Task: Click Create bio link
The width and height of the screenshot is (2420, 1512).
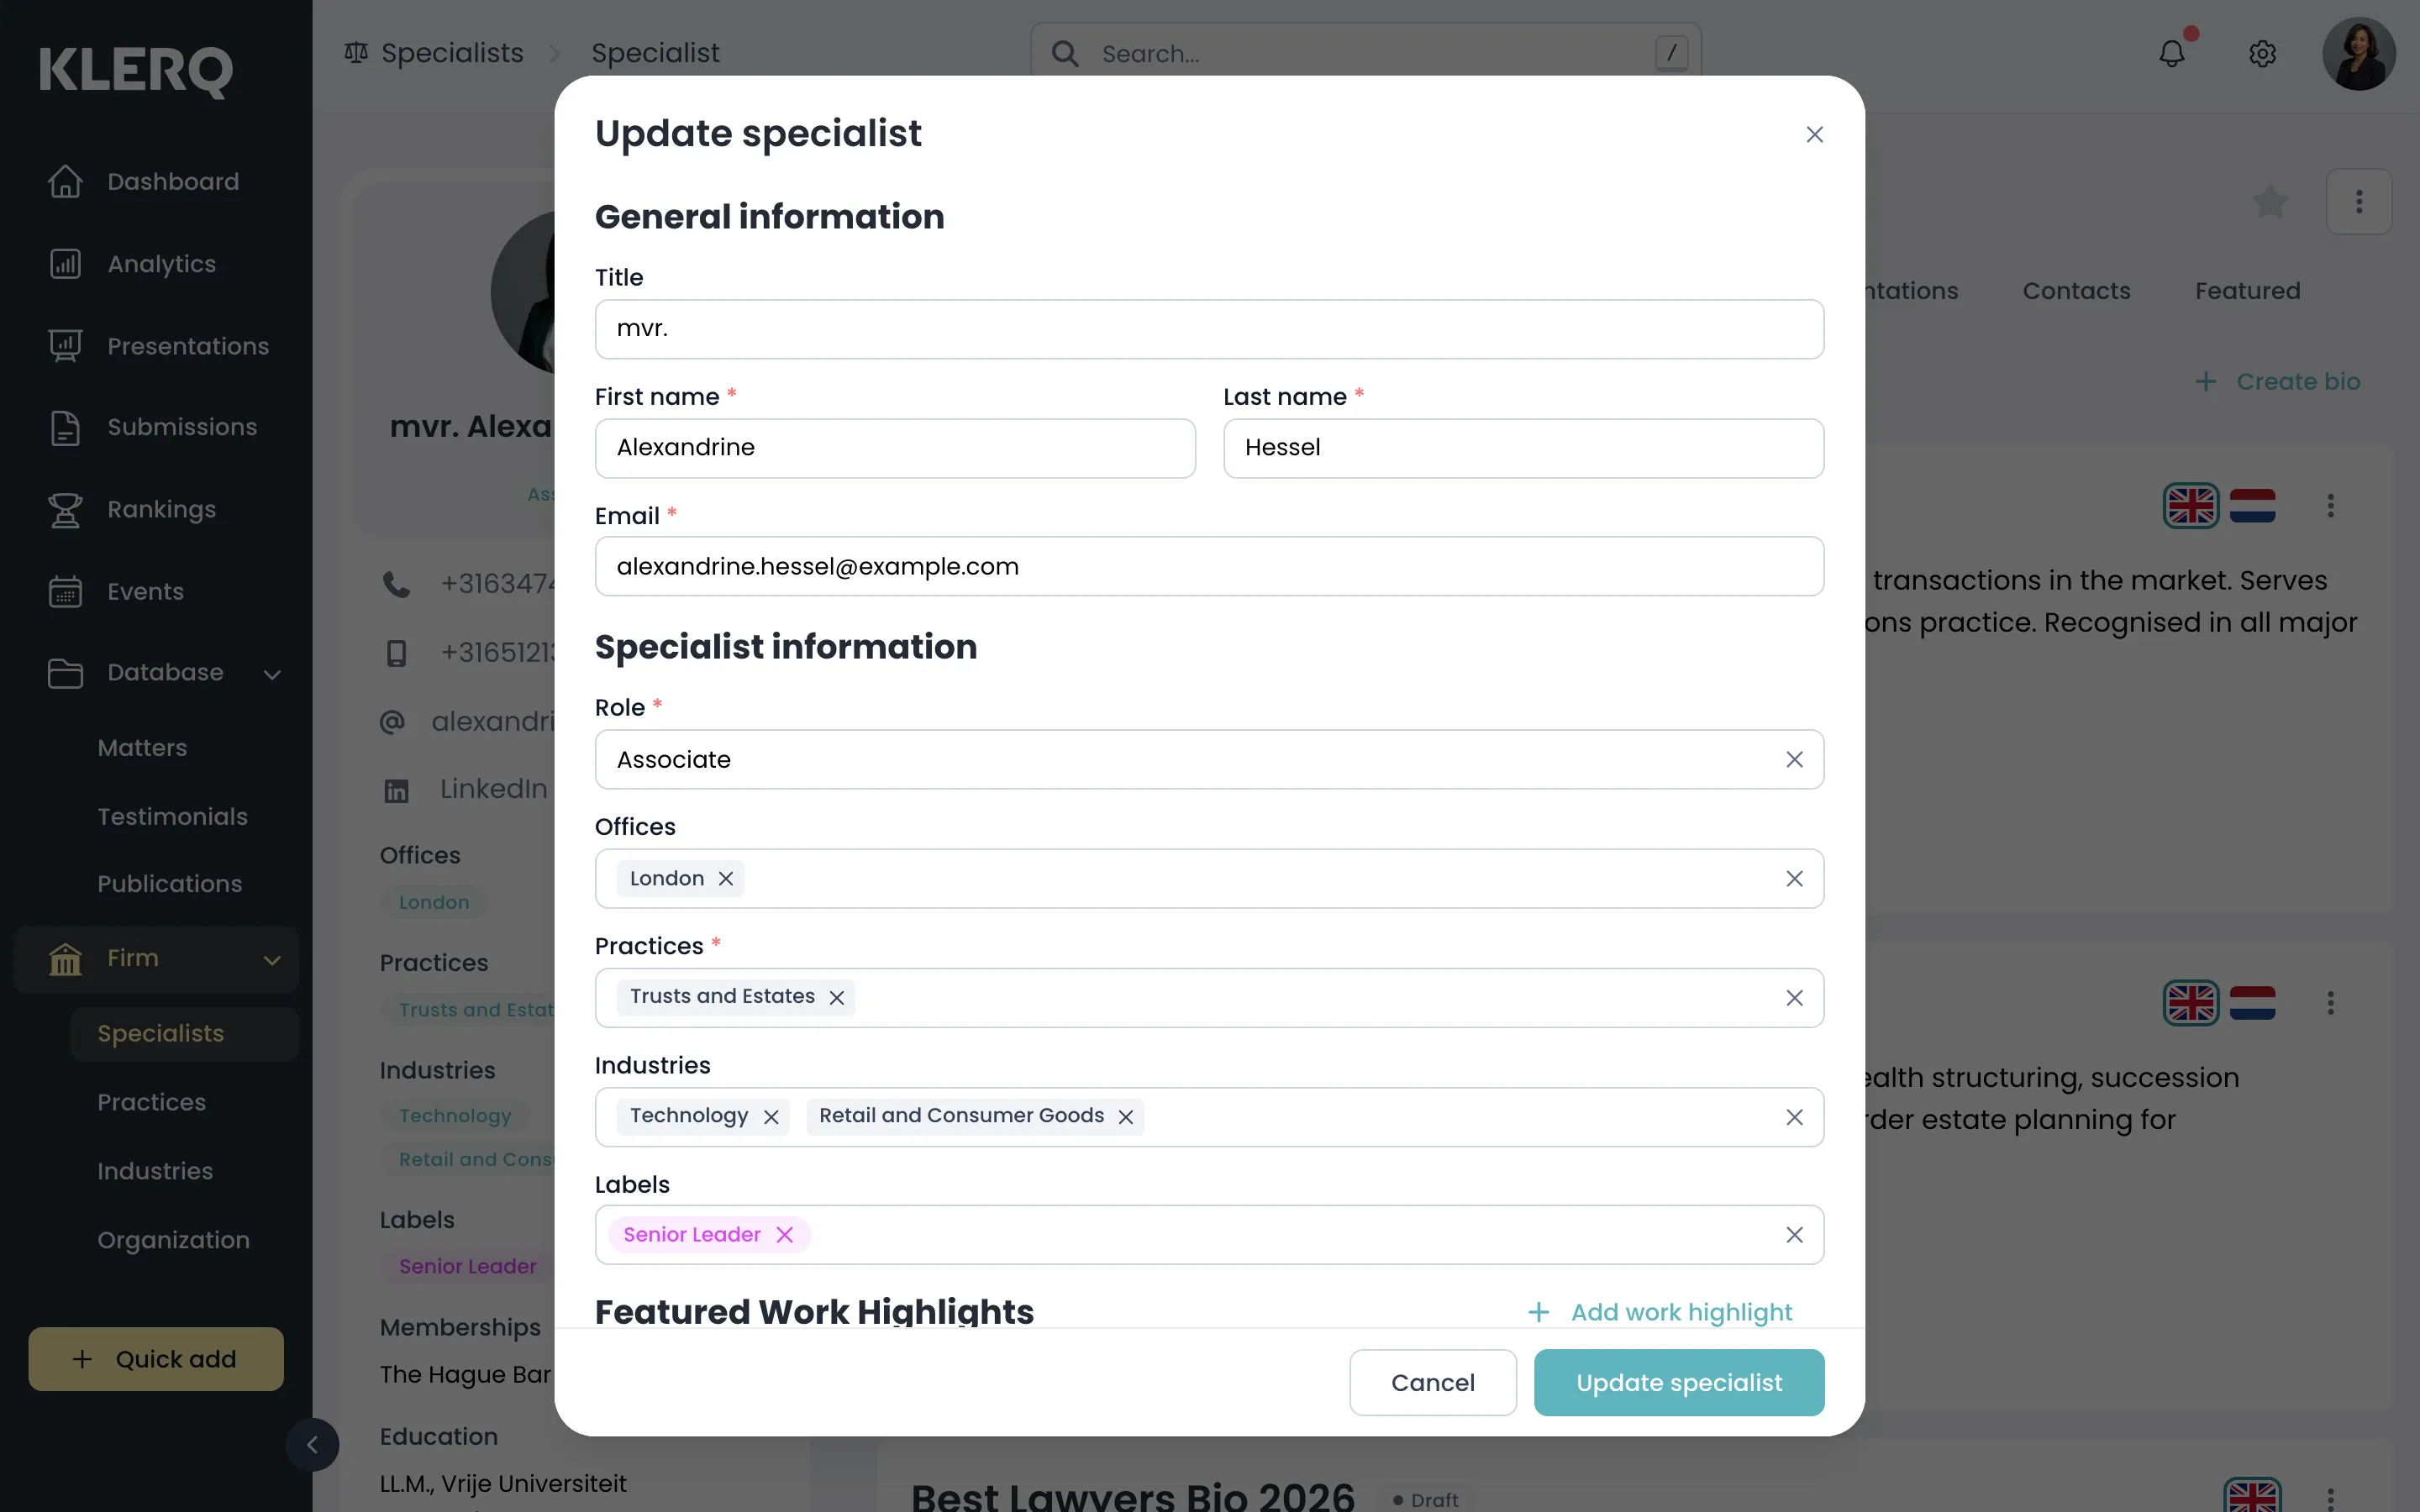Action: pyautogui.click(x=2277, y=381)
